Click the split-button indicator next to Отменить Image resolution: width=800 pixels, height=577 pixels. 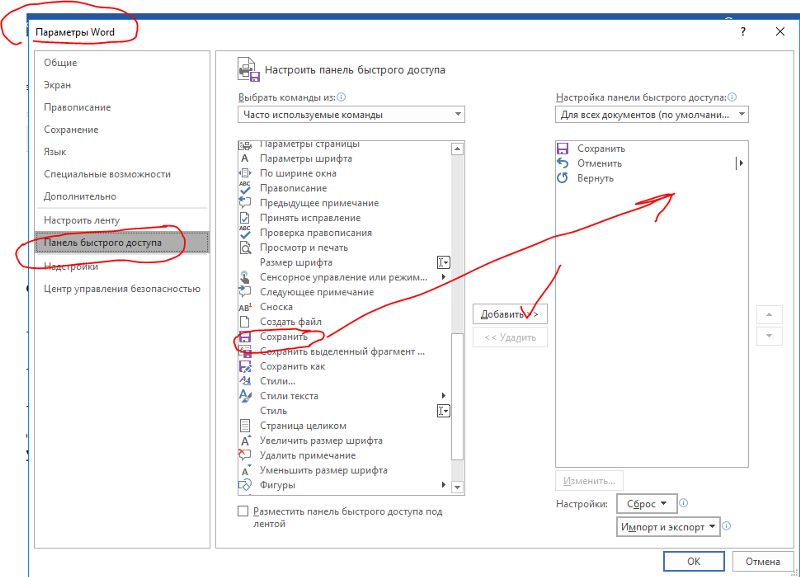(x=740, y=163)
